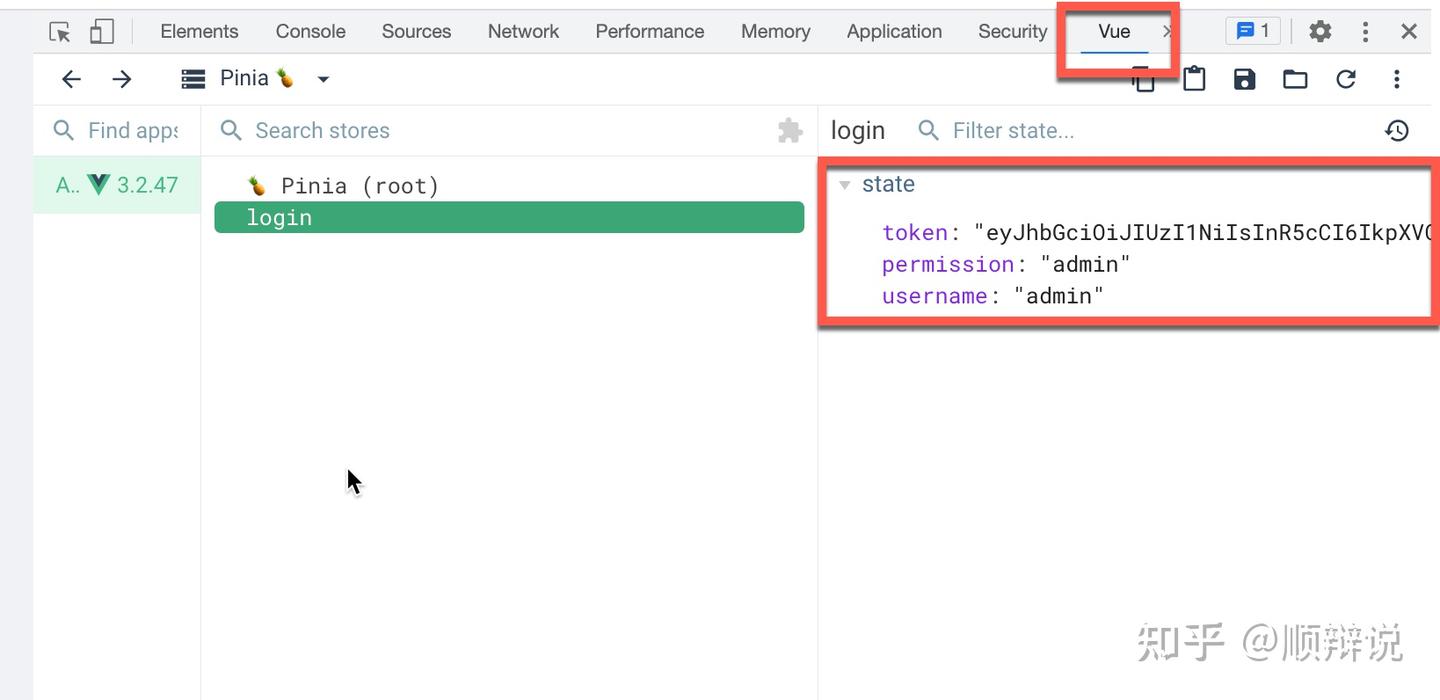Select the Pinia (root) store entry

[359, 186]
